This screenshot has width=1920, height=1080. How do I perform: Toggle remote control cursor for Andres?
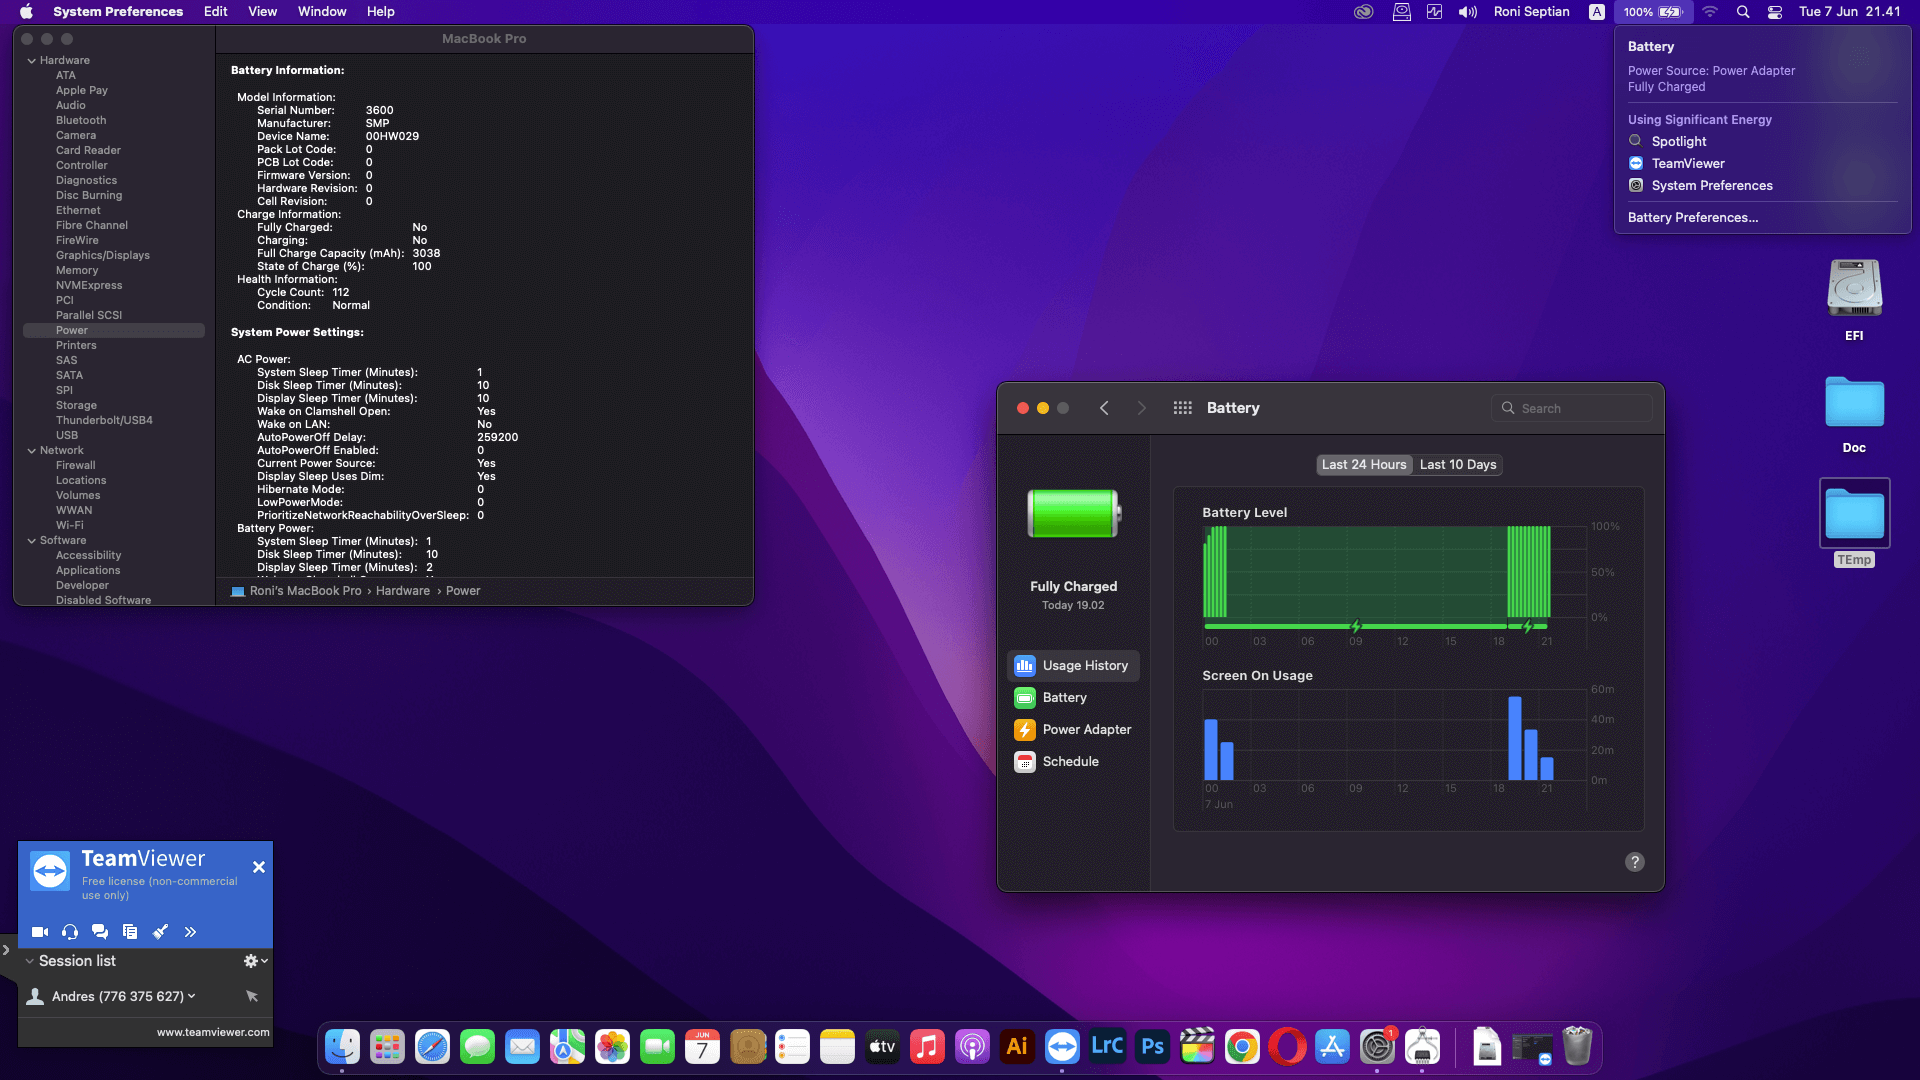pyautogui.click(x=252, y=996)
